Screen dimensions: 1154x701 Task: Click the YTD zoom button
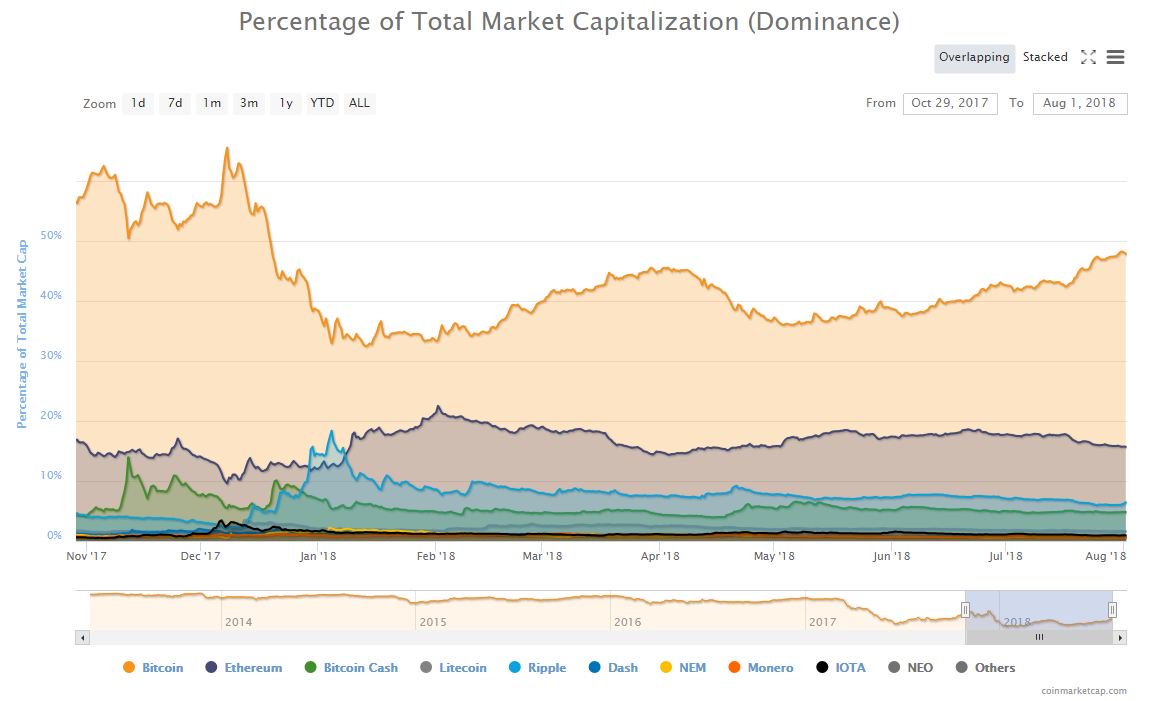pyautogui.click(x=321, y=103)
